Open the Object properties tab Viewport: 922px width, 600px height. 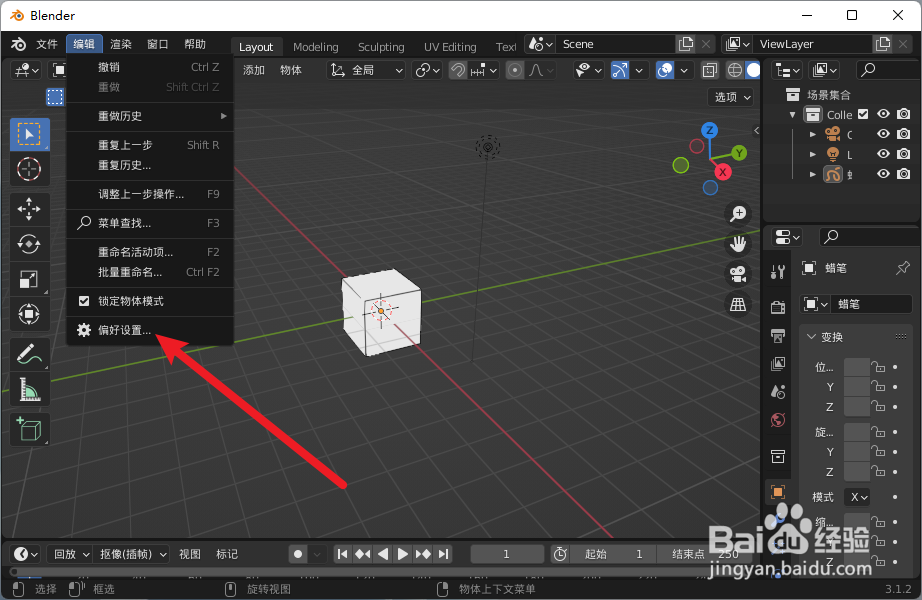[x=778, y=492]
